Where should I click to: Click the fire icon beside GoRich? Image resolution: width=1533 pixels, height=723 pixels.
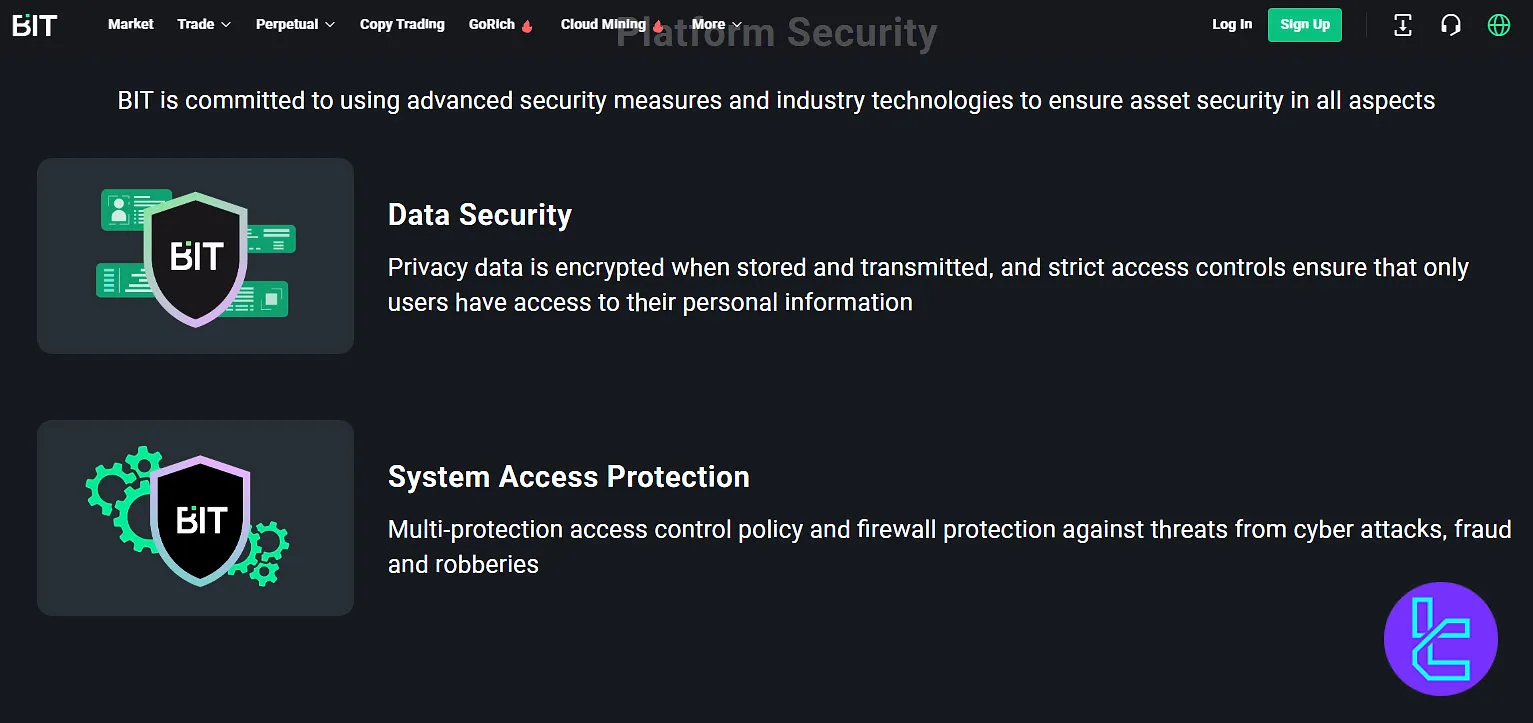527,26
